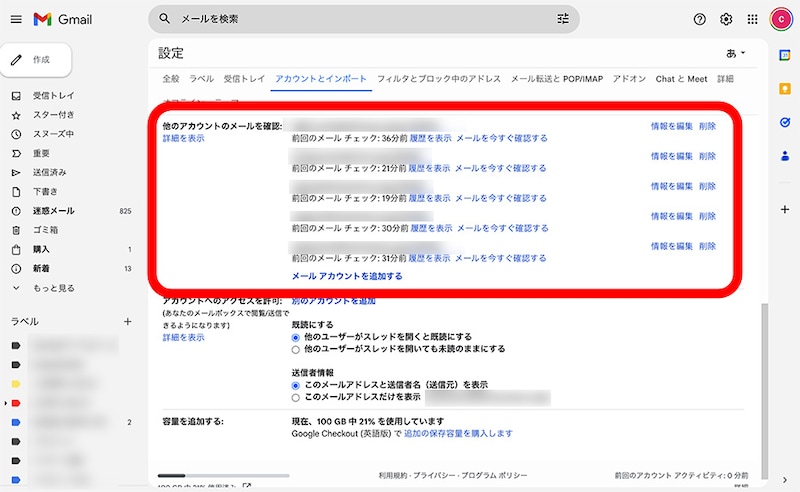Open the main menu hamburger icon
Viewport: 800px width, 492px height.
click(x=16, y=19)
